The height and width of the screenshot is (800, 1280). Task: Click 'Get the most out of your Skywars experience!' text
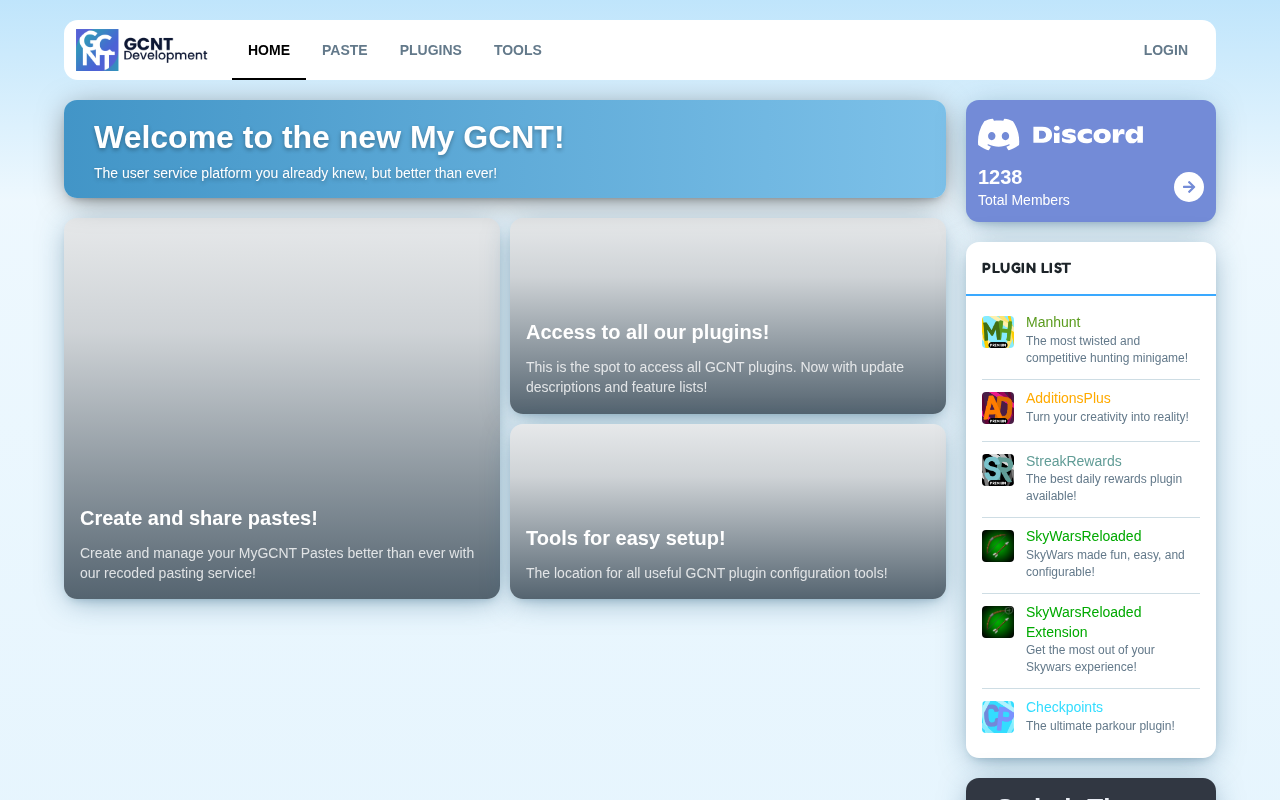(1090, 659)
